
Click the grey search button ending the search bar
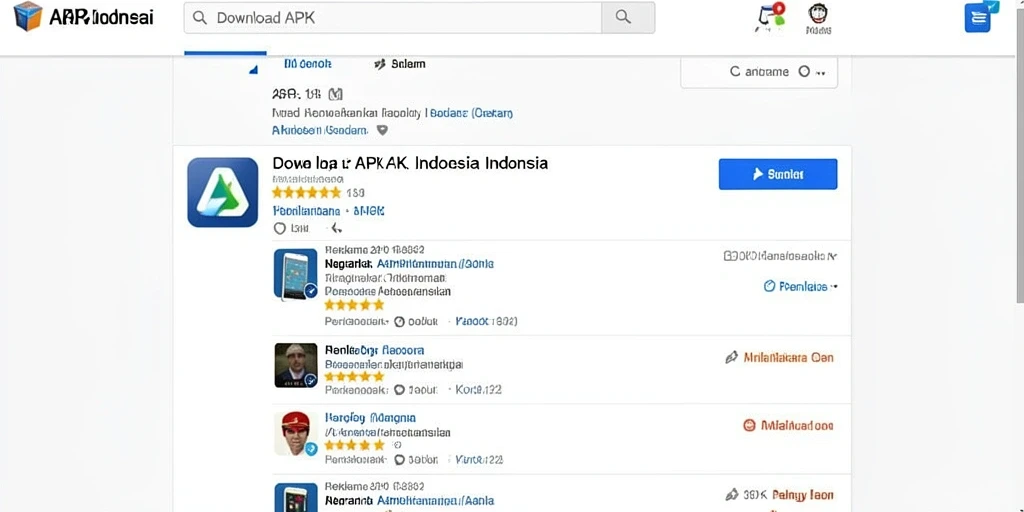[628, 18]
